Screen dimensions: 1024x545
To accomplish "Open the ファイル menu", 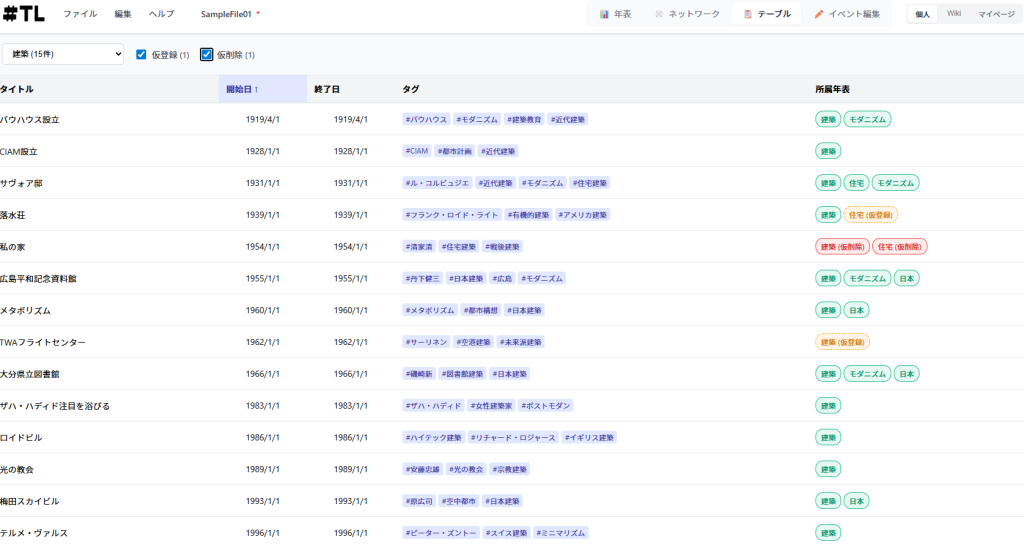I will (x=80, y=14).
